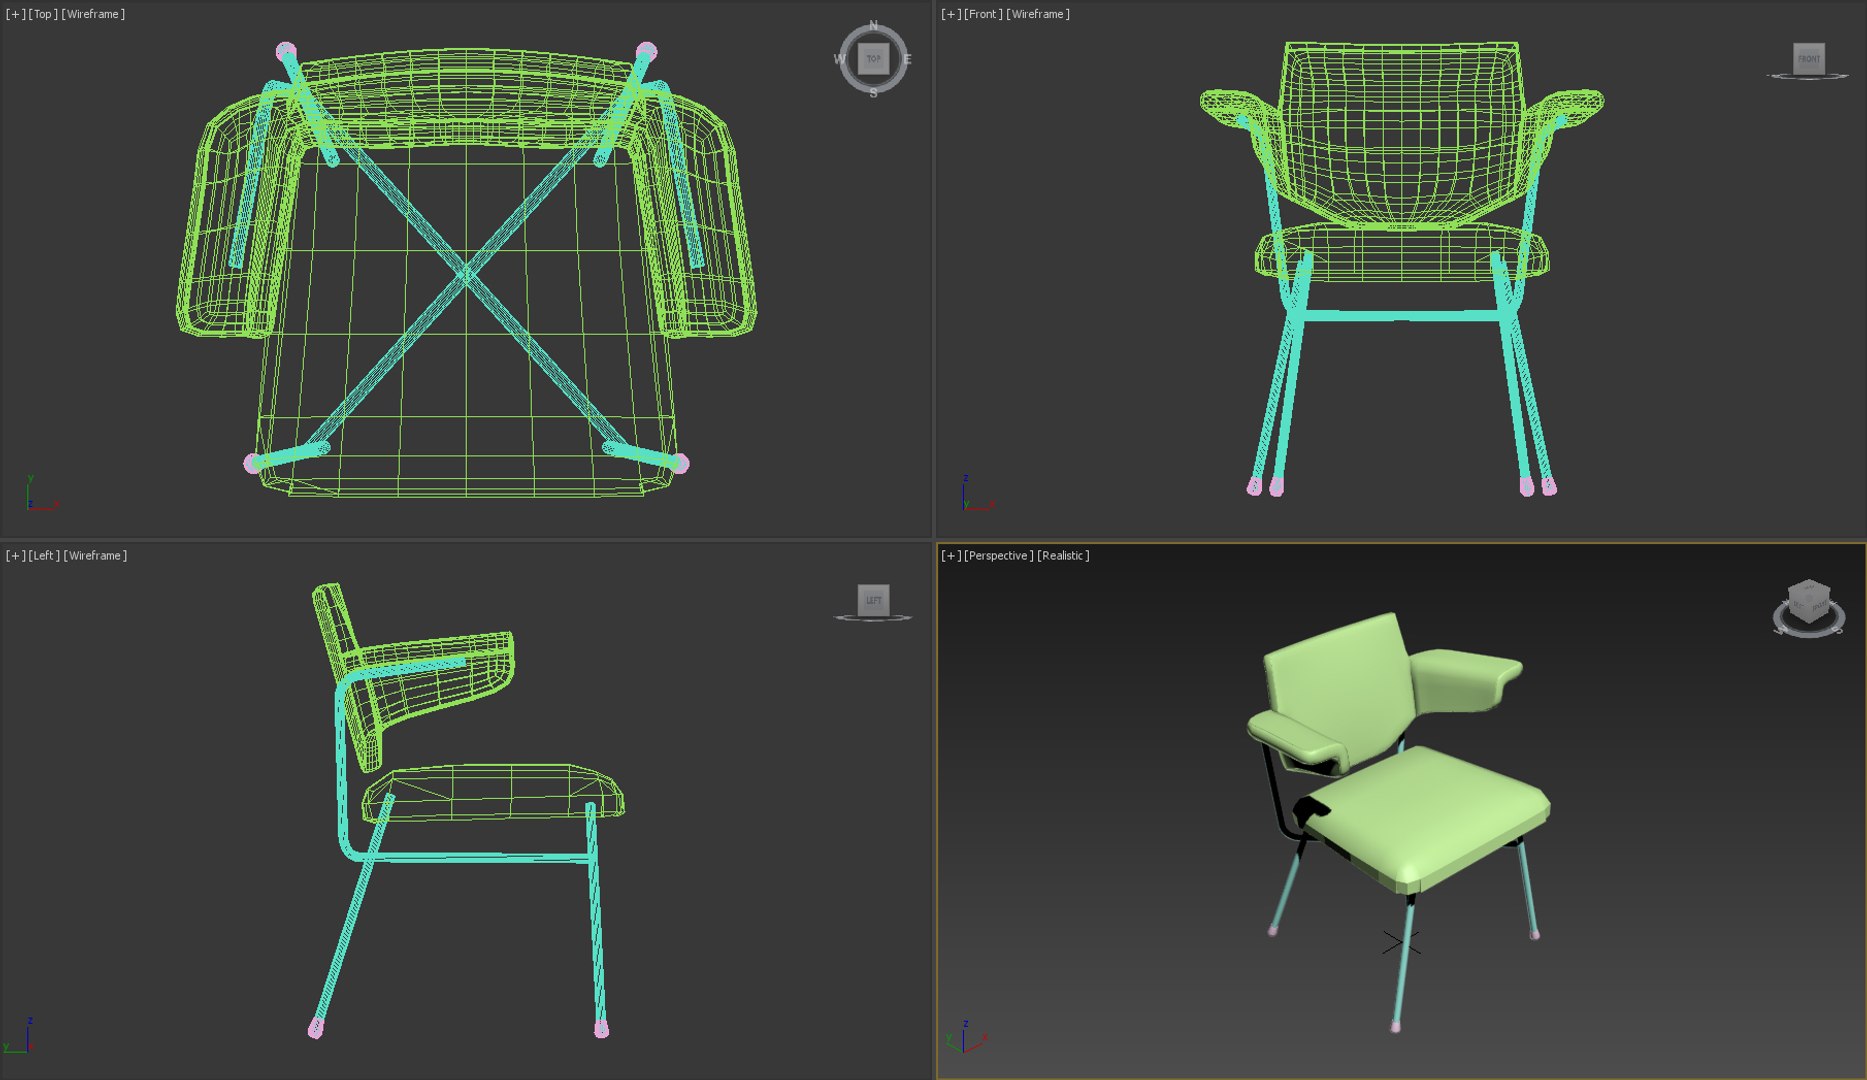Open the [+] menu in Perspective viewport
The width and height of the screenshot is (1867, 1080).
click(x=952, y=555)
